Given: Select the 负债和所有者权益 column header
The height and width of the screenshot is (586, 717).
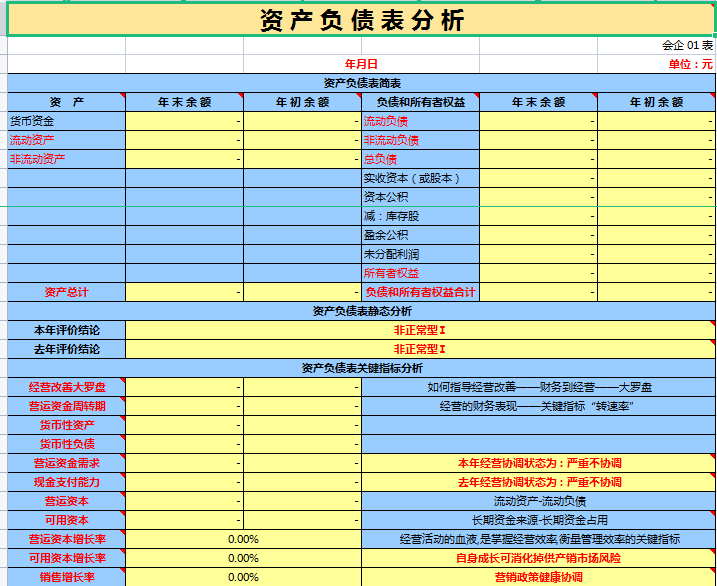Looking at the screenshot, I should click(x=420, y=102).
